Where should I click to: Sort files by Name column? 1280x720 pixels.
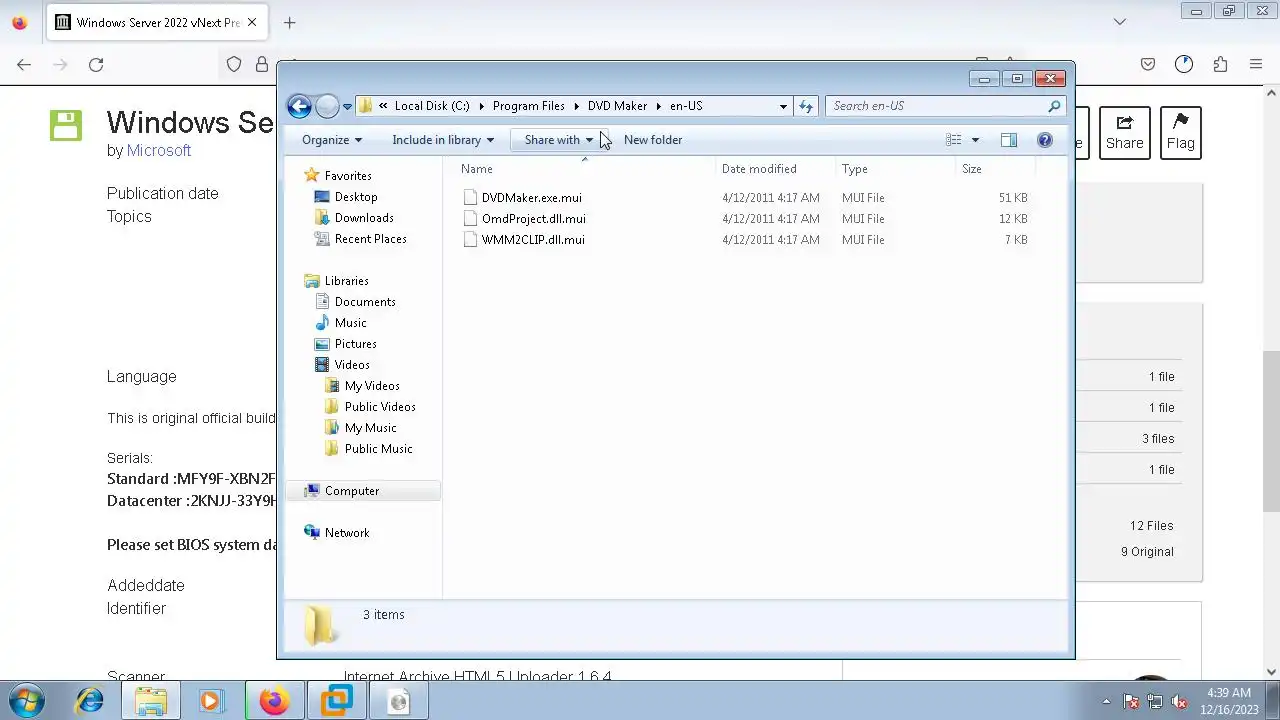pos(587,169)
